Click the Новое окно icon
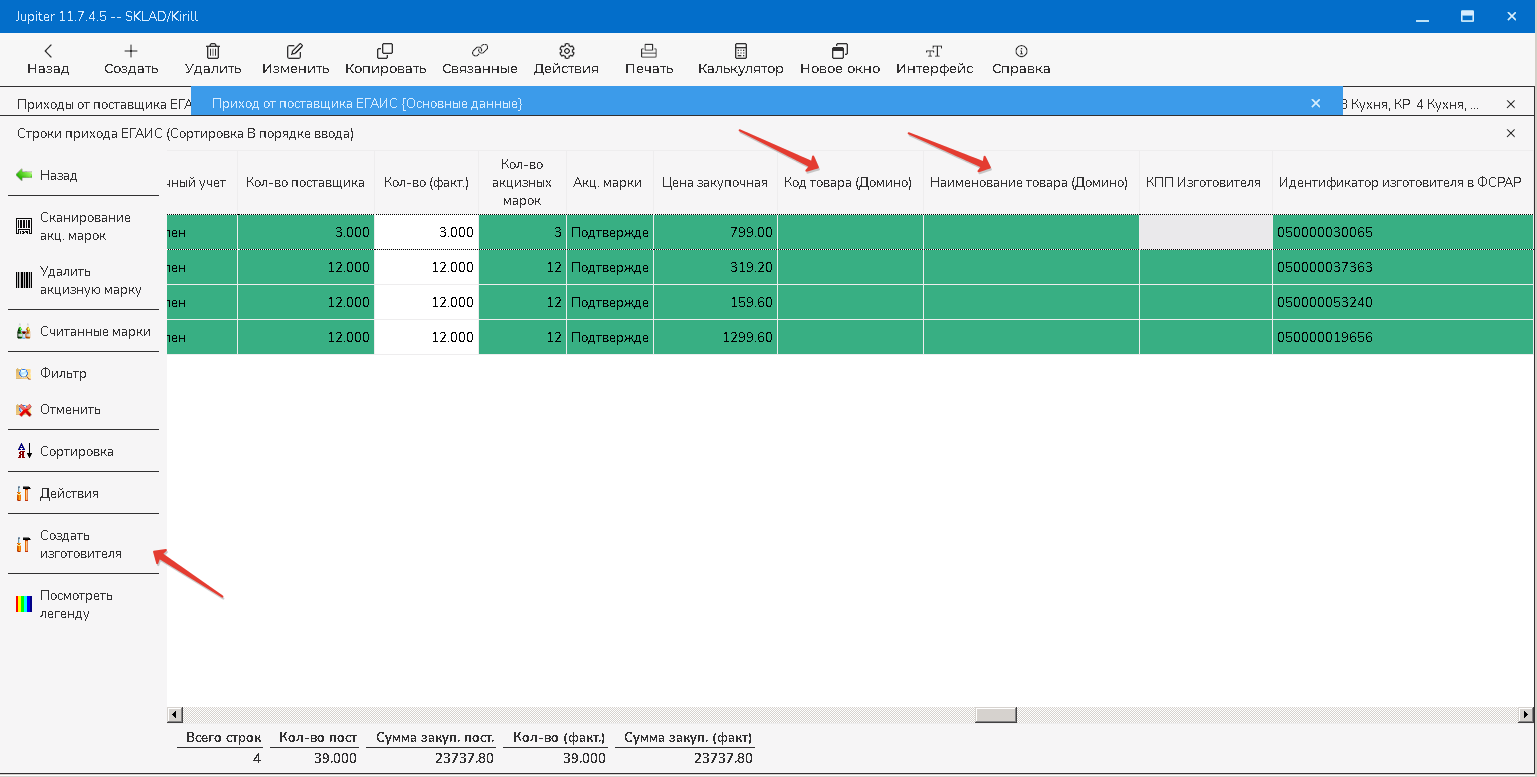 (839, 50)
